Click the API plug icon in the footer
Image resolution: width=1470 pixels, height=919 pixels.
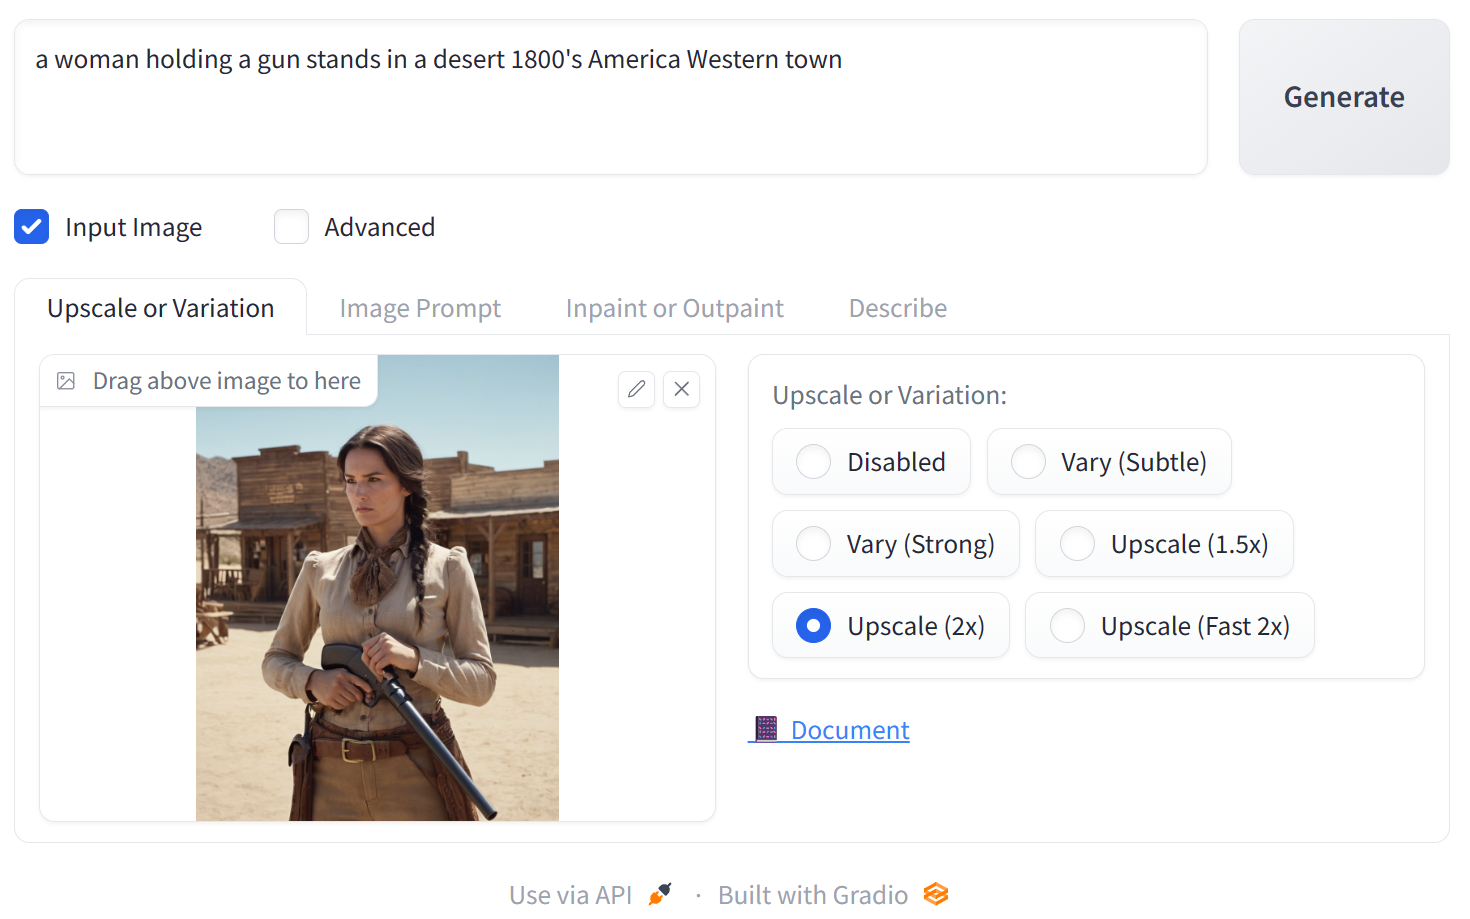point(660,894)
